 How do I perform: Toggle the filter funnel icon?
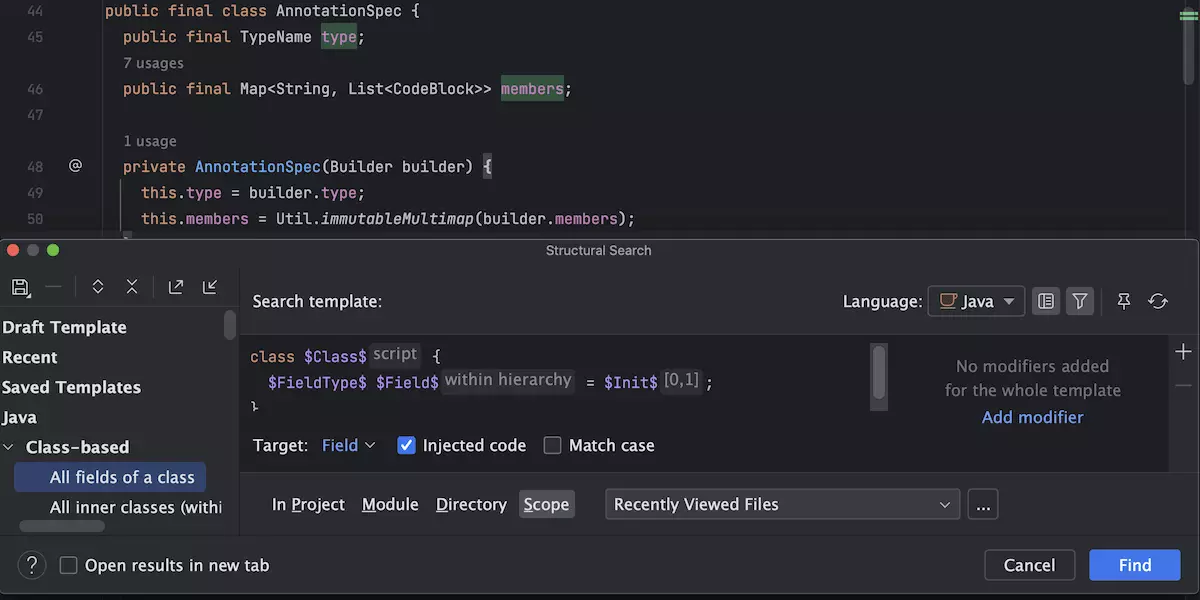point(1079,301)
